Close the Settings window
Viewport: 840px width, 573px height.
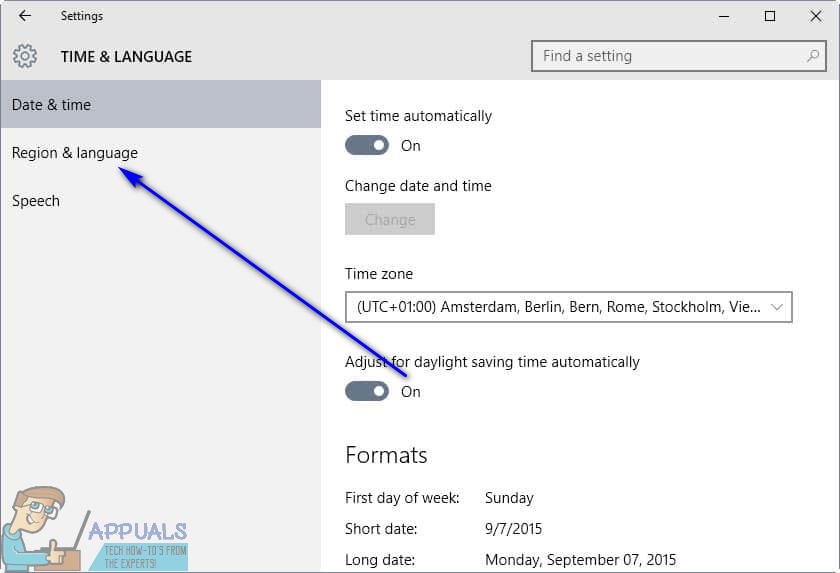click(x=815, y=16)
